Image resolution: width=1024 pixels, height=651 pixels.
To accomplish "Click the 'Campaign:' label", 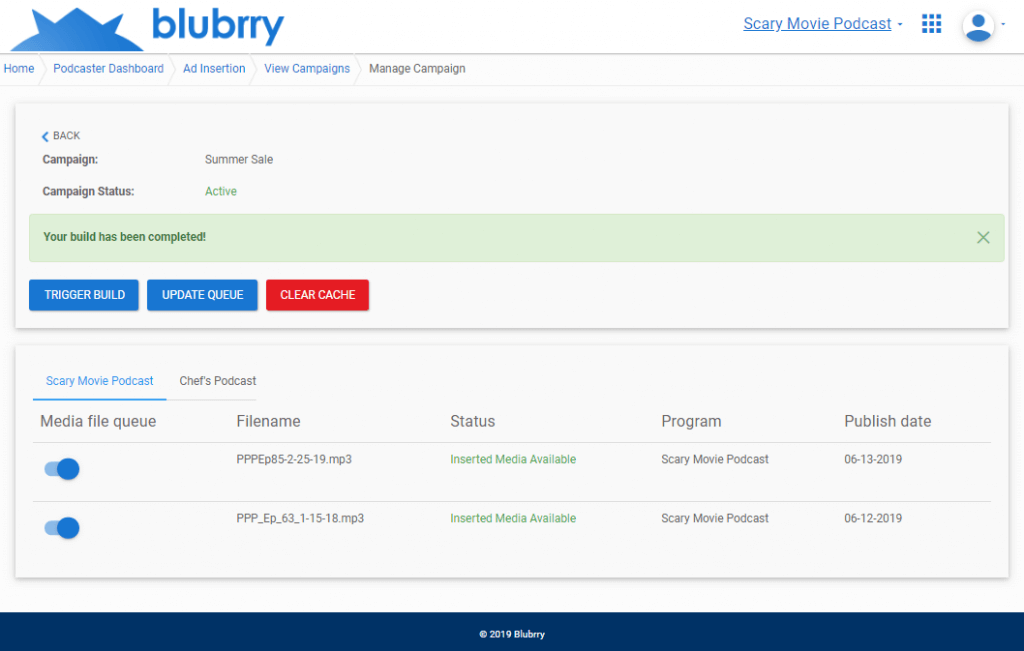I will (x=70, y=159).
